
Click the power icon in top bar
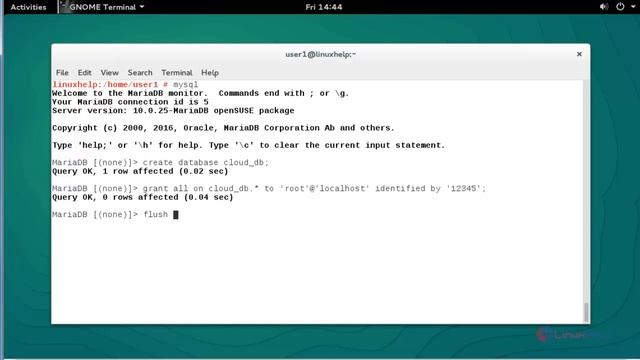point(620,7)
